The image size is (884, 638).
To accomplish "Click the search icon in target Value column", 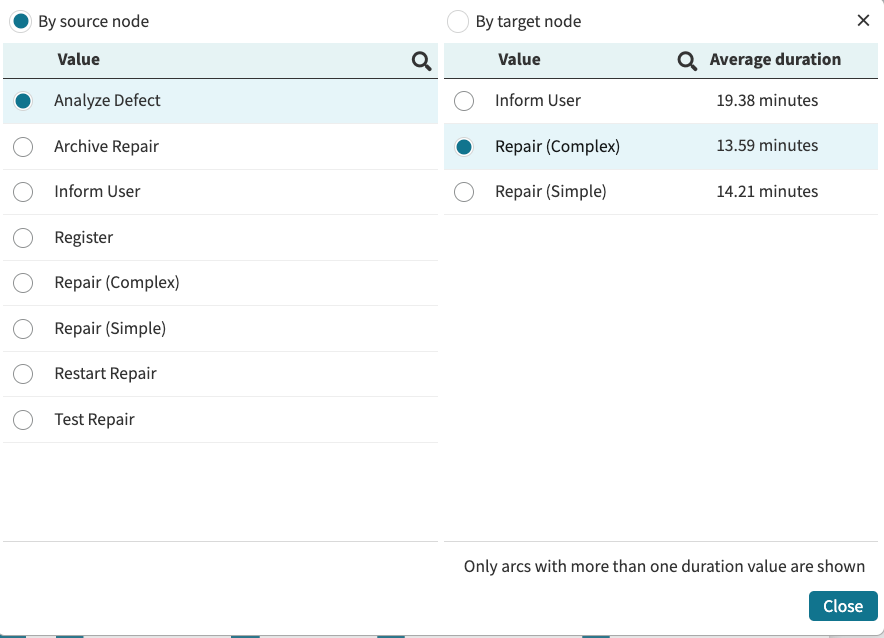I will coord(687,61).
